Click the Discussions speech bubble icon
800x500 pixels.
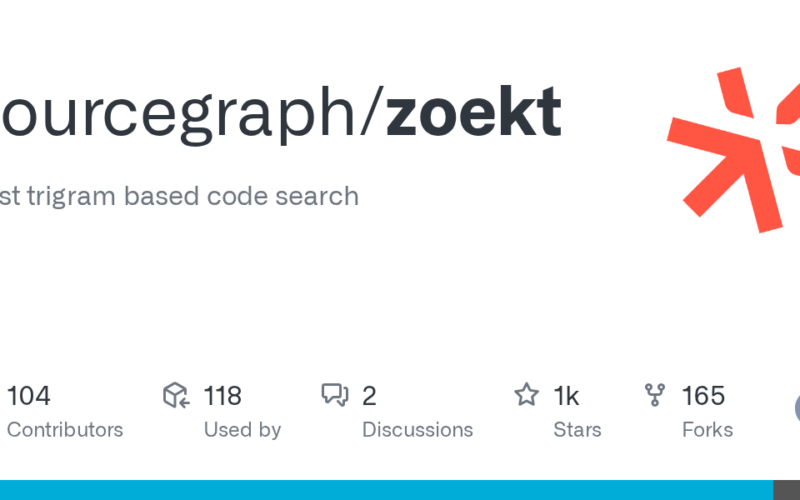[334, 396]
